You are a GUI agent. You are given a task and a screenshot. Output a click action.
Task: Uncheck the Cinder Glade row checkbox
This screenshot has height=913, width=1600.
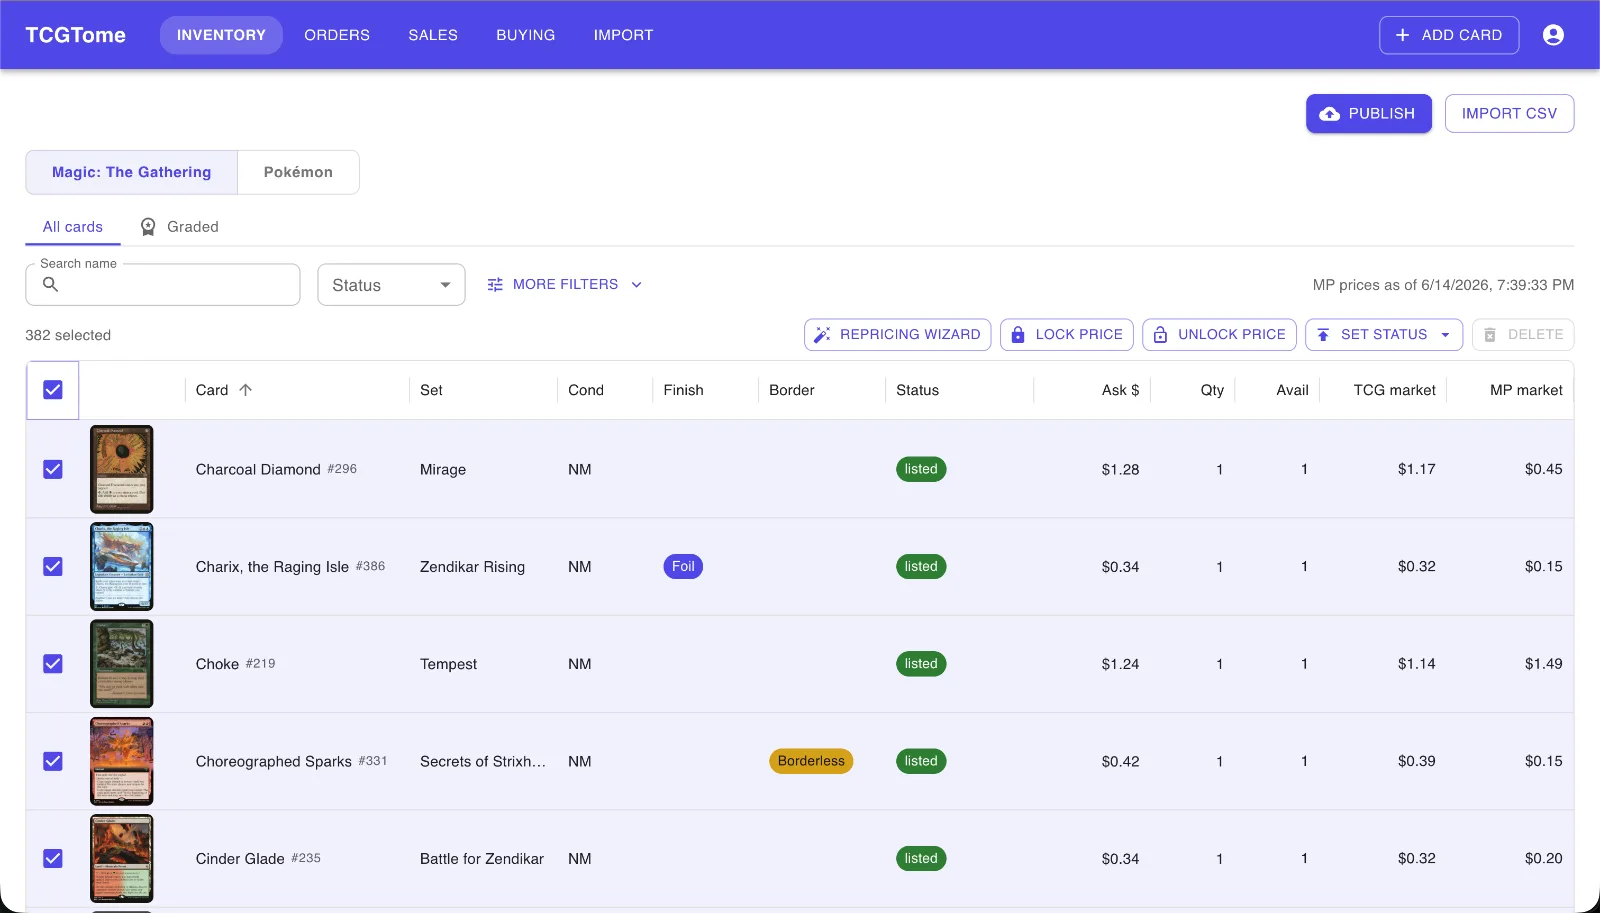pyautogui.click(x=53, y=859)
